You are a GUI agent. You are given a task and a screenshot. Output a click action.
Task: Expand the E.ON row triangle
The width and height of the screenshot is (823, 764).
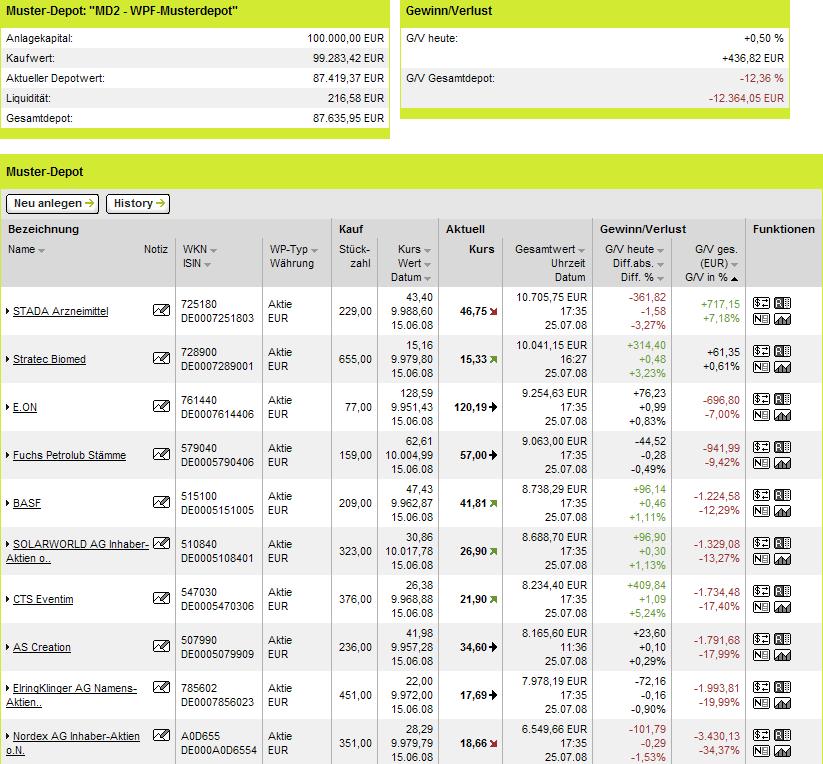8,407
